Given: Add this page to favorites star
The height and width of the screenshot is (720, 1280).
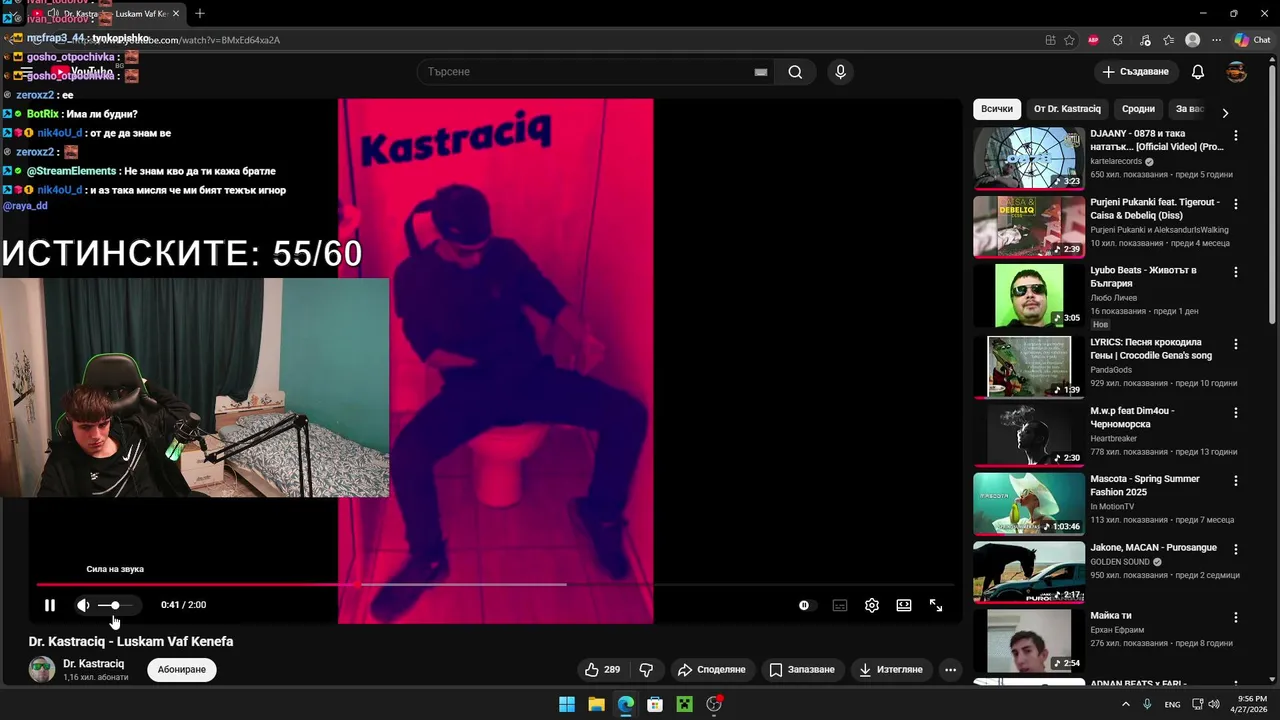Looking at the screenshot, I should [x=1070, y=40].
